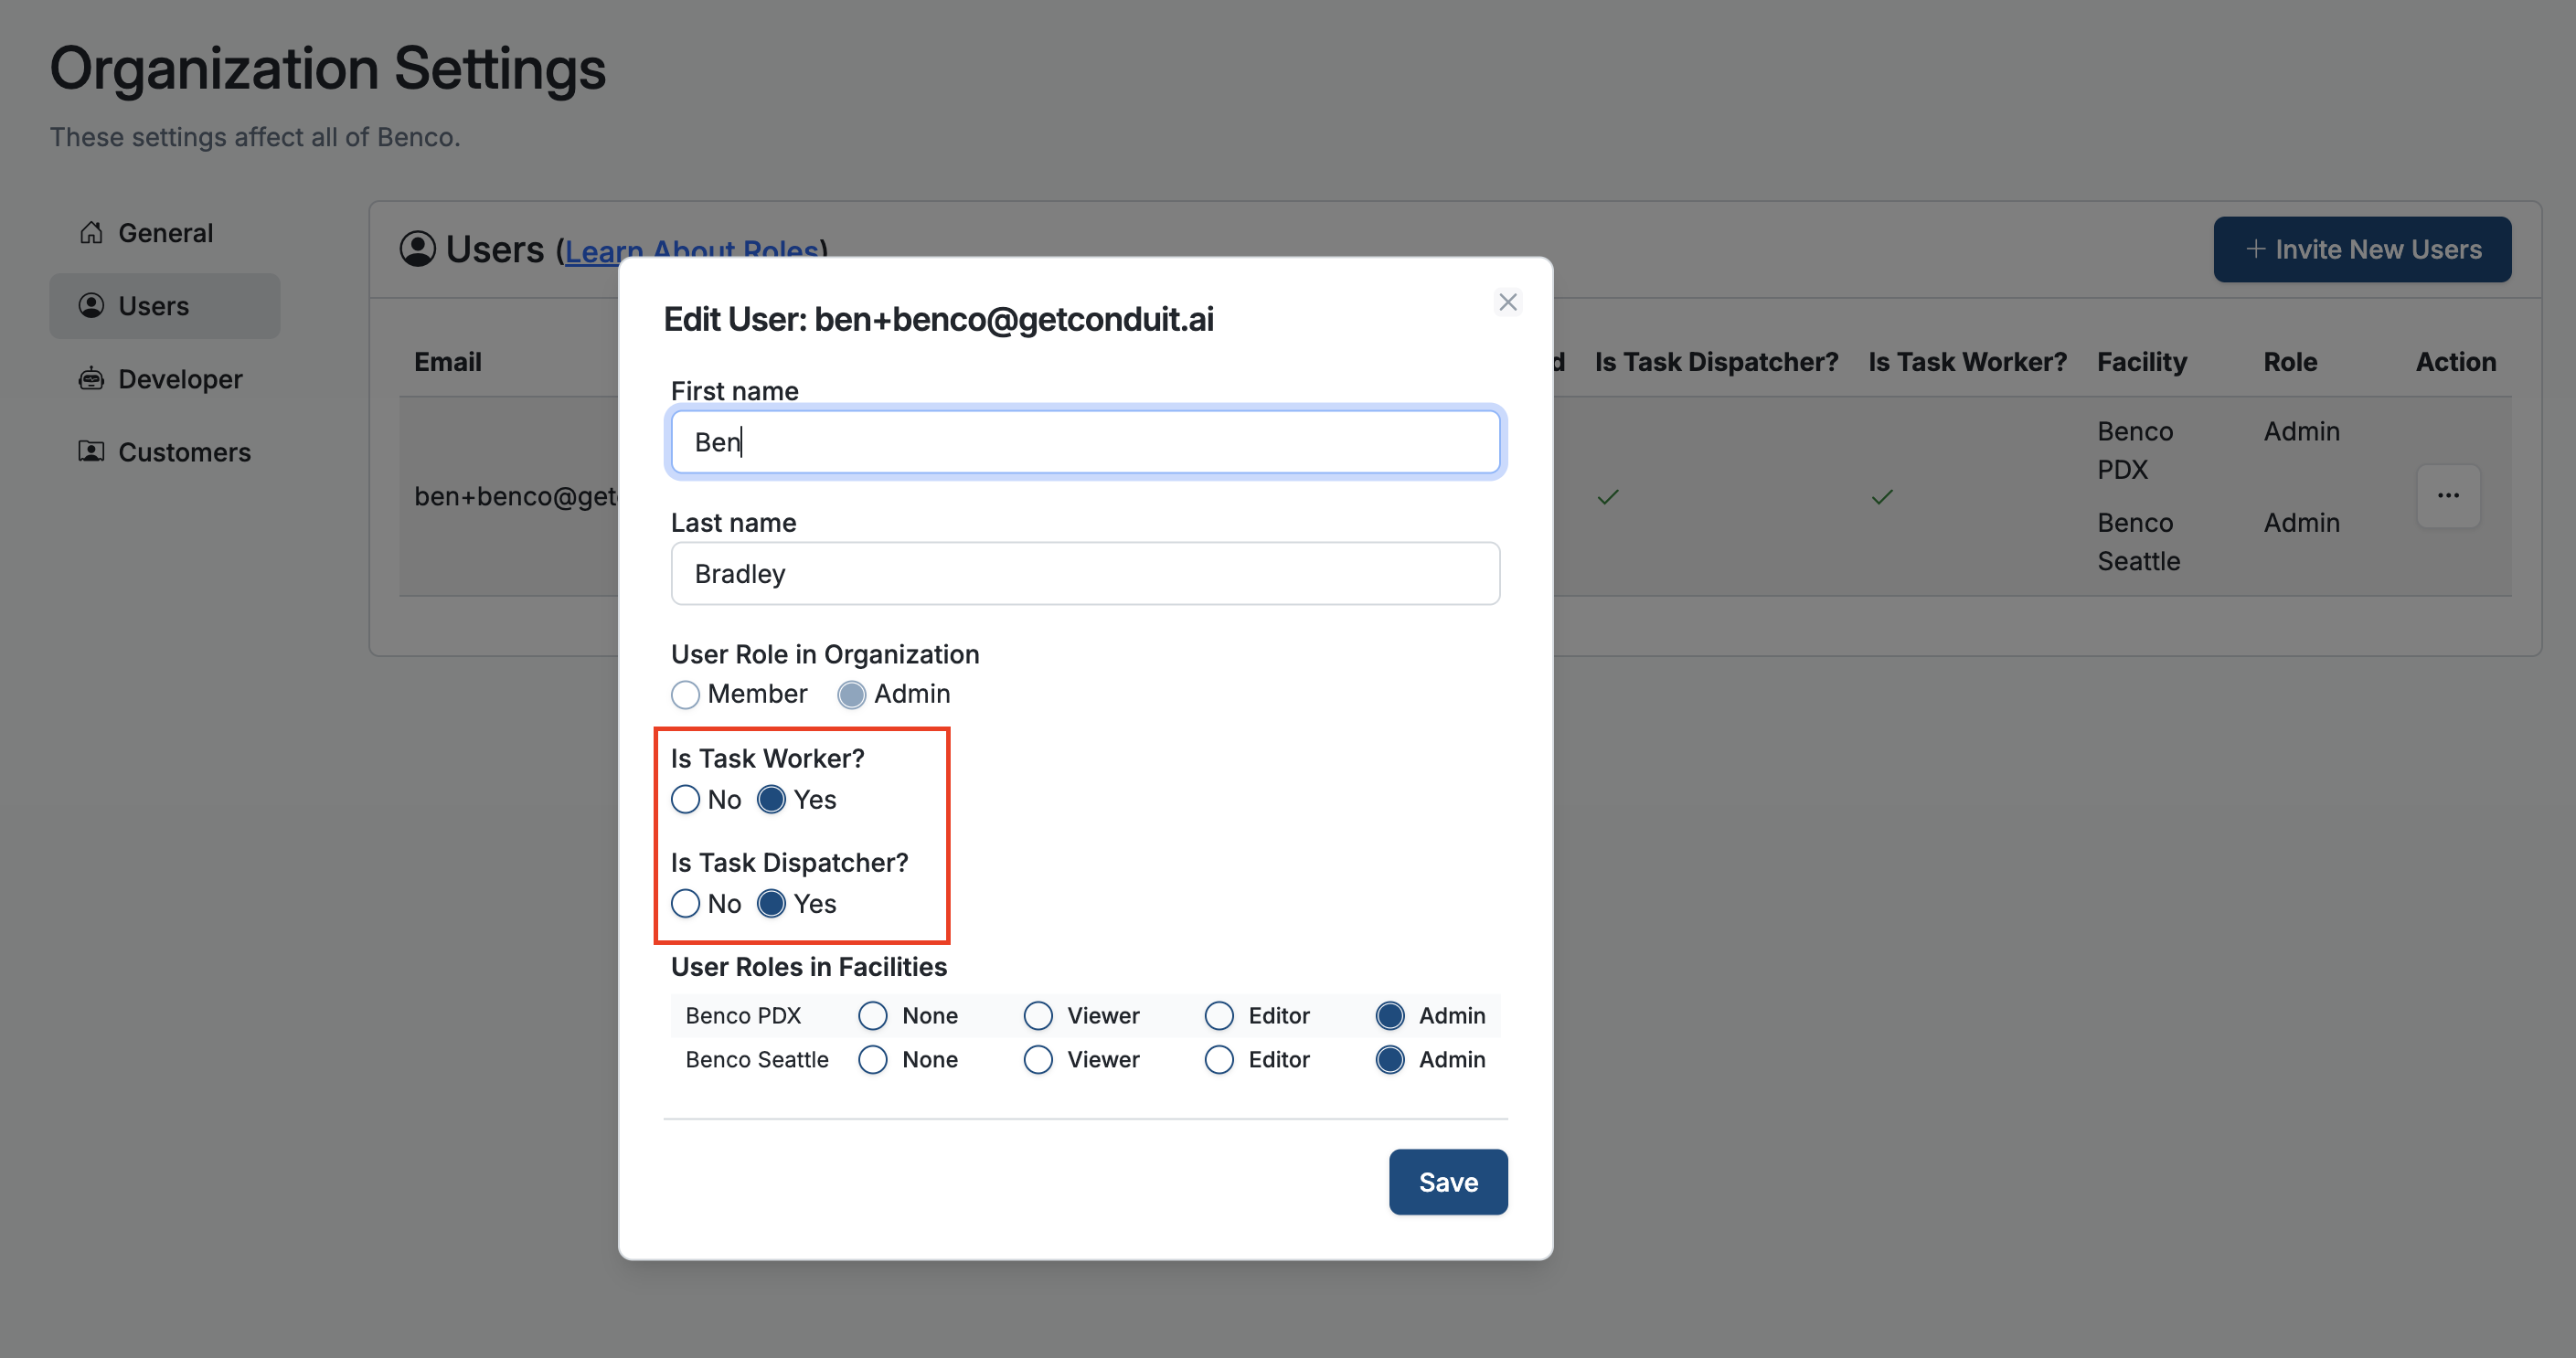The height and width of the screenshot is (1358, 2576).
Task: Close the Edit User dialog
Action: pyautogui.click(x=1508, y=302)
